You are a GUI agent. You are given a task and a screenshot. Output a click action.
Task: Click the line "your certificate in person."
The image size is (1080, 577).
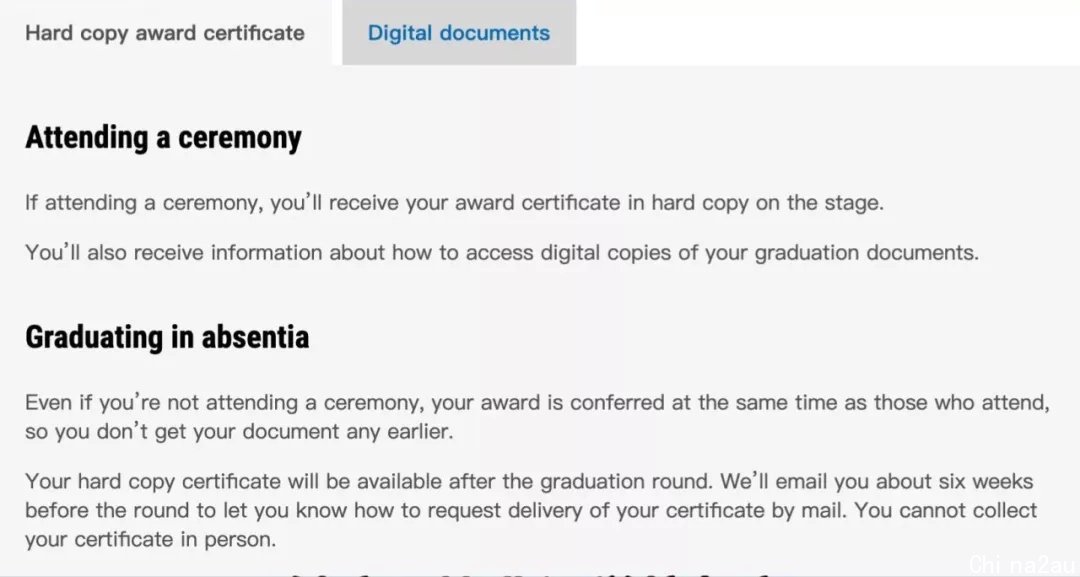pyautogui.click(x=151, y=539)
